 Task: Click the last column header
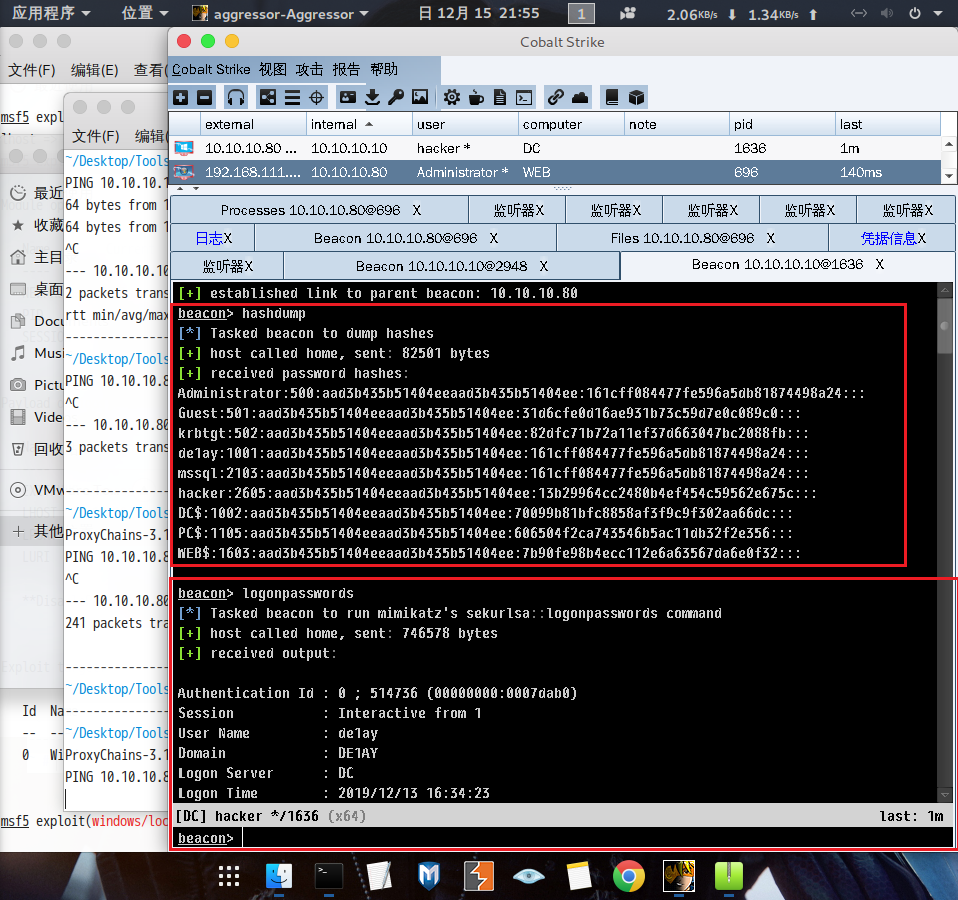pos(888,124)
